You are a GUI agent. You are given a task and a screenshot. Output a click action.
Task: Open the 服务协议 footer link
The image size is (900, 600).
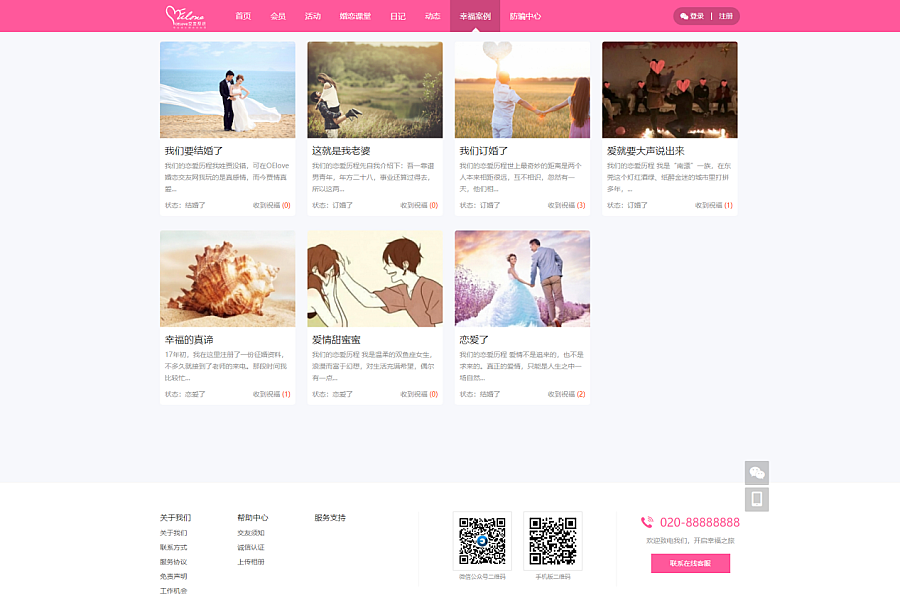(173, 562)
